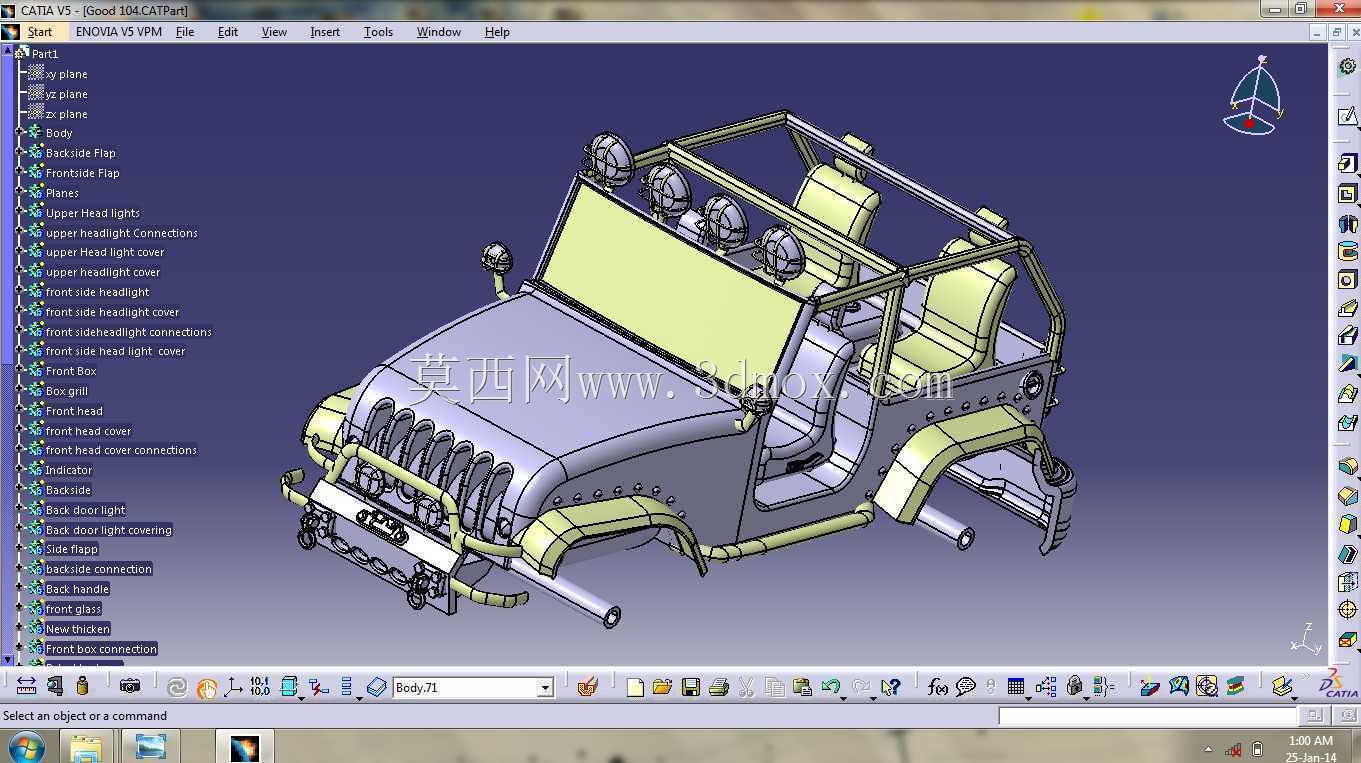Select the xy plane in tree
The image size is (1361, 763).
(x=67, y=74)
